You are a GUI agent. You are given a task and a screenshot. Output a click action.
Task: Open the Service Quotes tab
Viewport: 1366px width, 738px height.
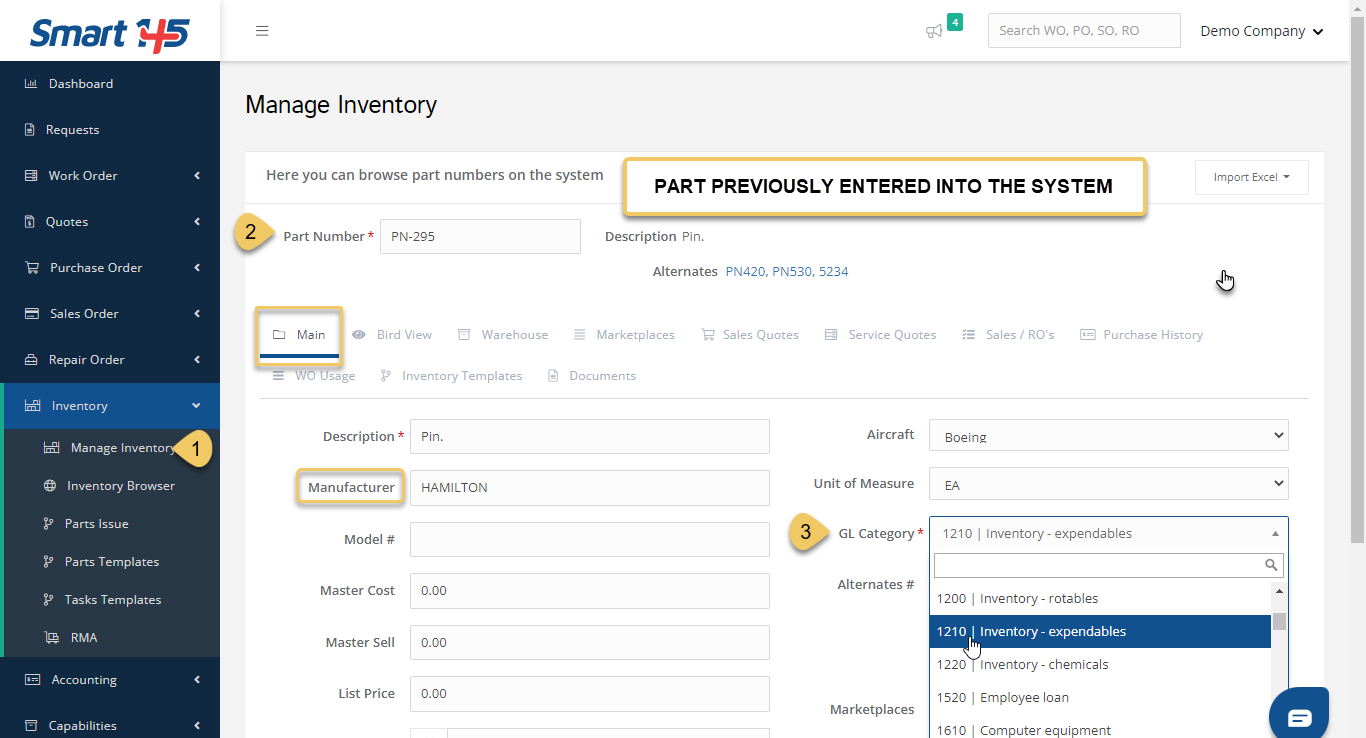point(880,335)
